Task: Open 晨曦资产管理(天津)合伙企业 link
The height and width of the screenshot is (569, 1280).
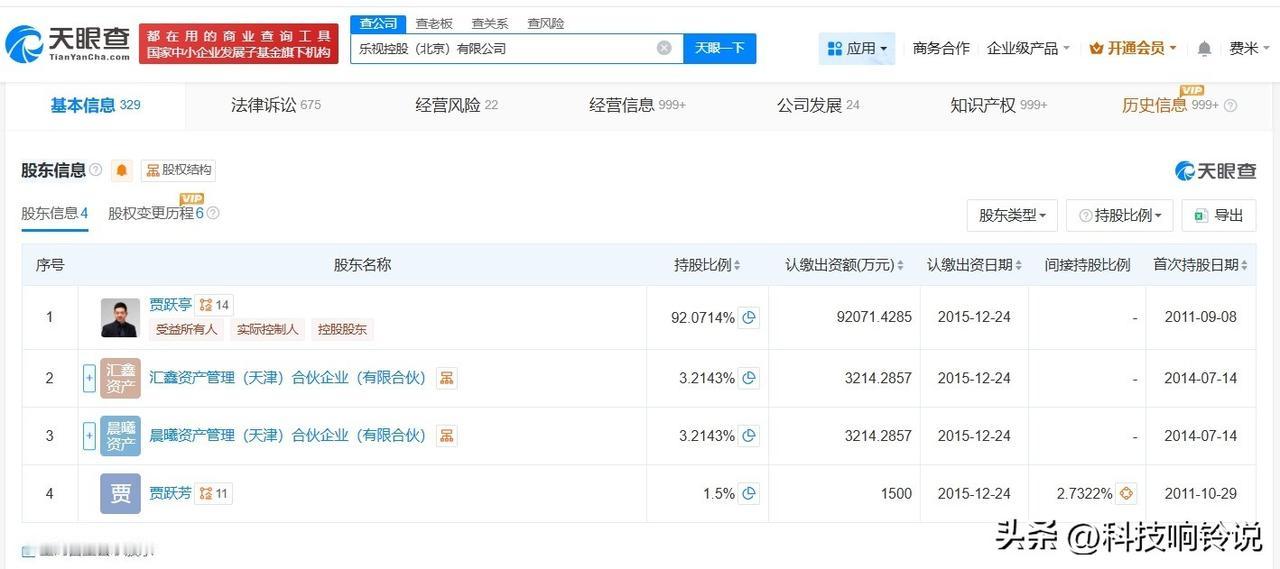Action: coord(288,436)
